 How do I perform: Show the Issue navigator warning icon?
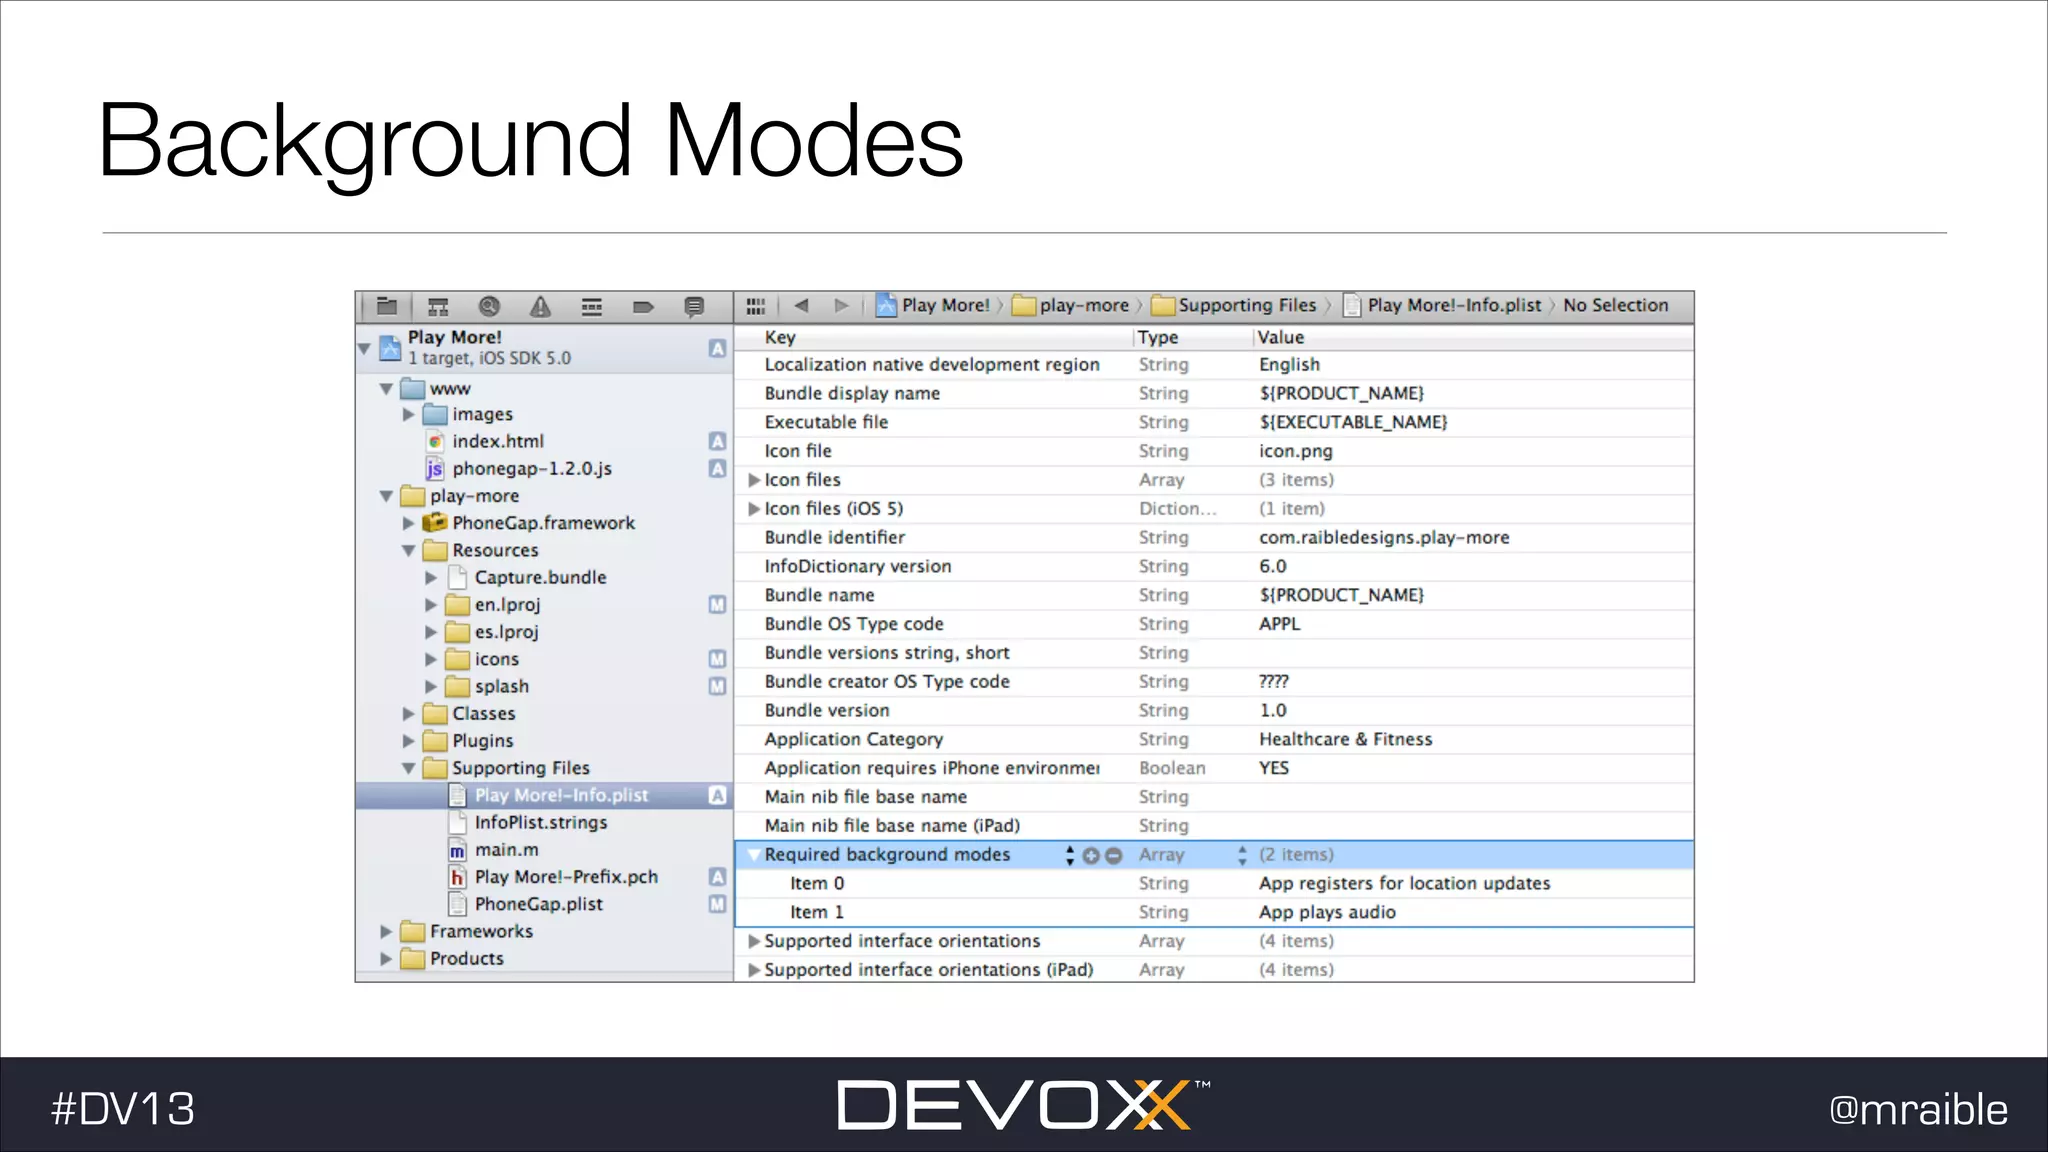[x=540, y=306]
